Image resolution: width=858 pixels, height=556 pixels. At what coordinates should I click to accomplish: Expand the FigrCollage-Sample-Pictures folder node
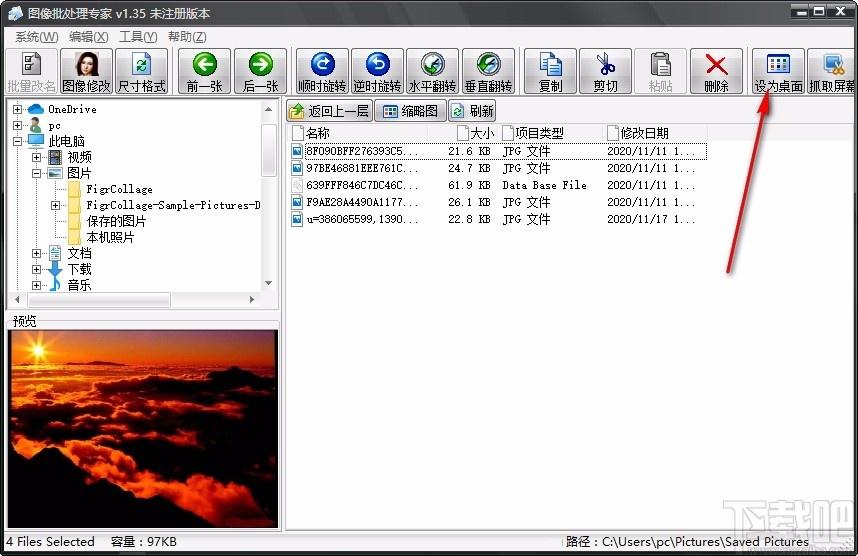click(55, 206)
